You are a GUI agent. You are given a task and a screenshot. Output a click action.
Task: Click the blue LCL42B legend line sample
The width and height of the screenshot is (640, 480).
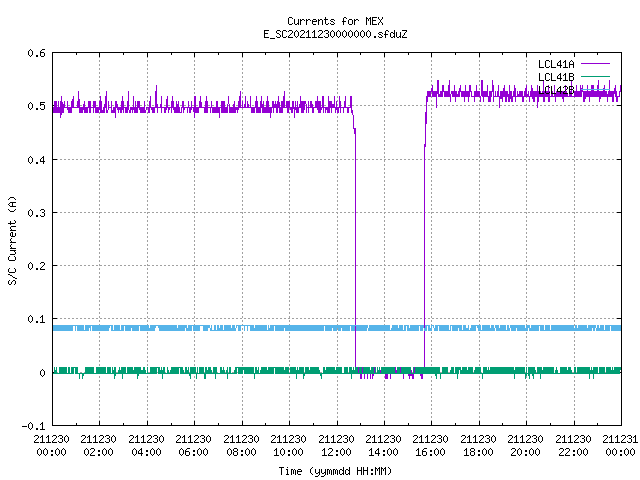tap(595, 90)
